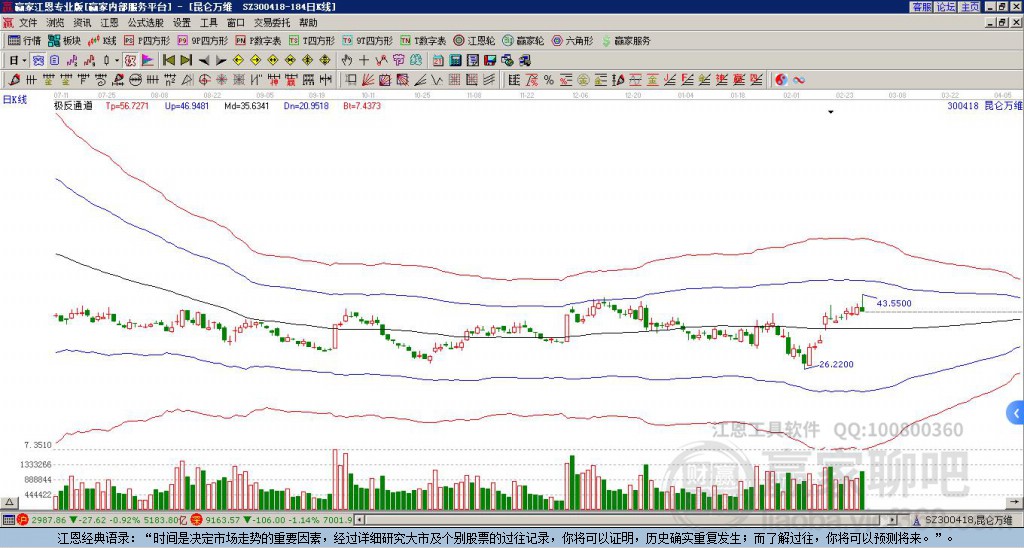
Task: Select the crosshair target circle tool
Action: click(204, 80)
